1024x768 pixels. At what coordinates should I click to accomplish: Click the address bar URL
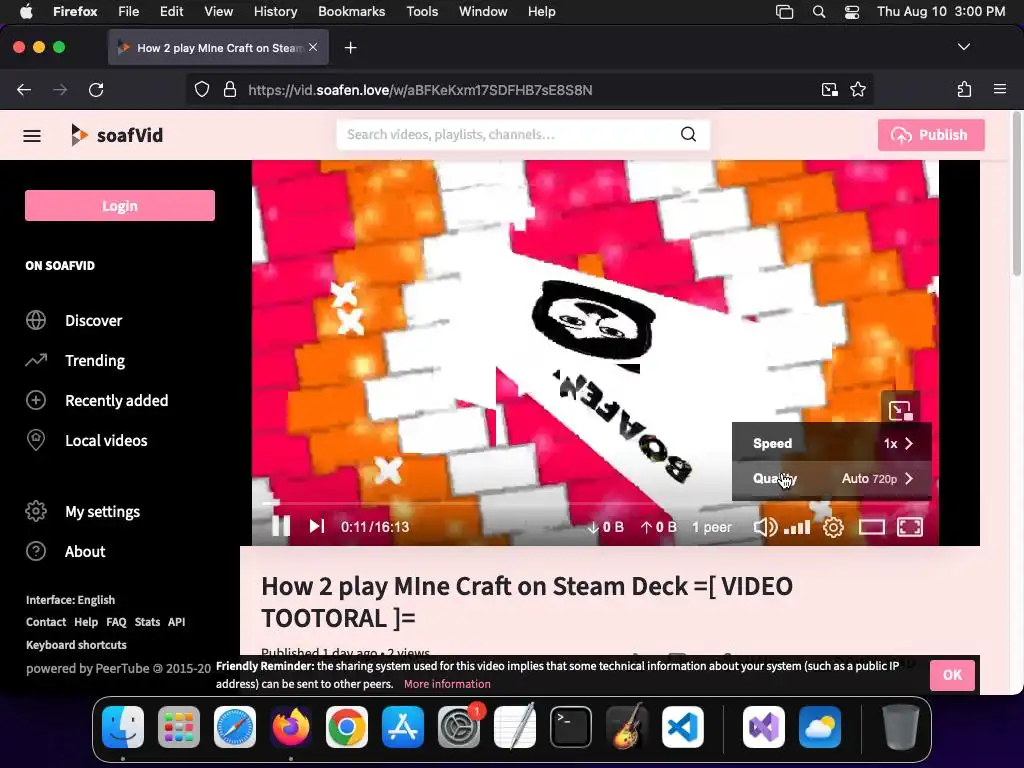pos(420,90)
